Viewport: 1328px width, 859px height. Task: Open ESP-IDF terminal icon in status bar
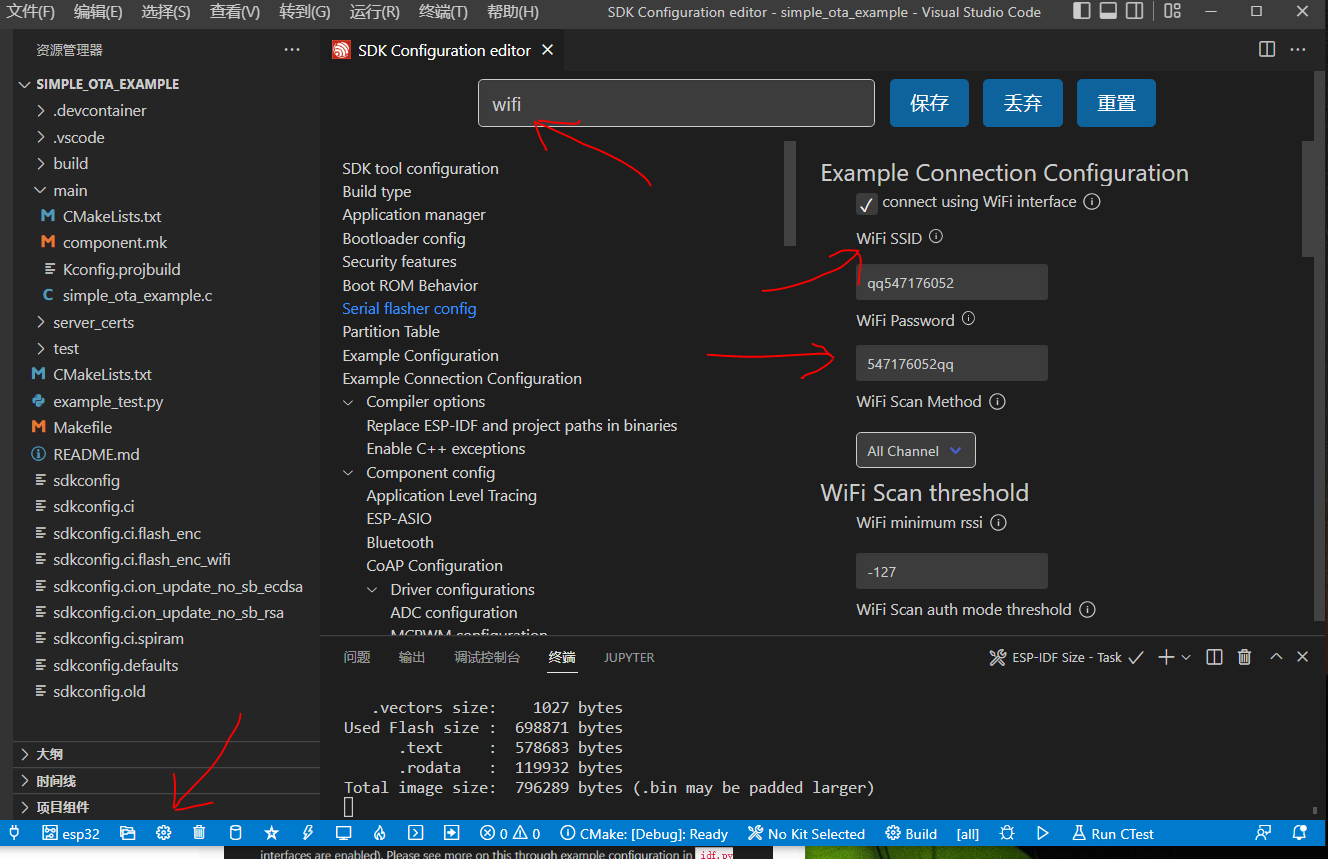pyautogui.click(x=416, y=833)
